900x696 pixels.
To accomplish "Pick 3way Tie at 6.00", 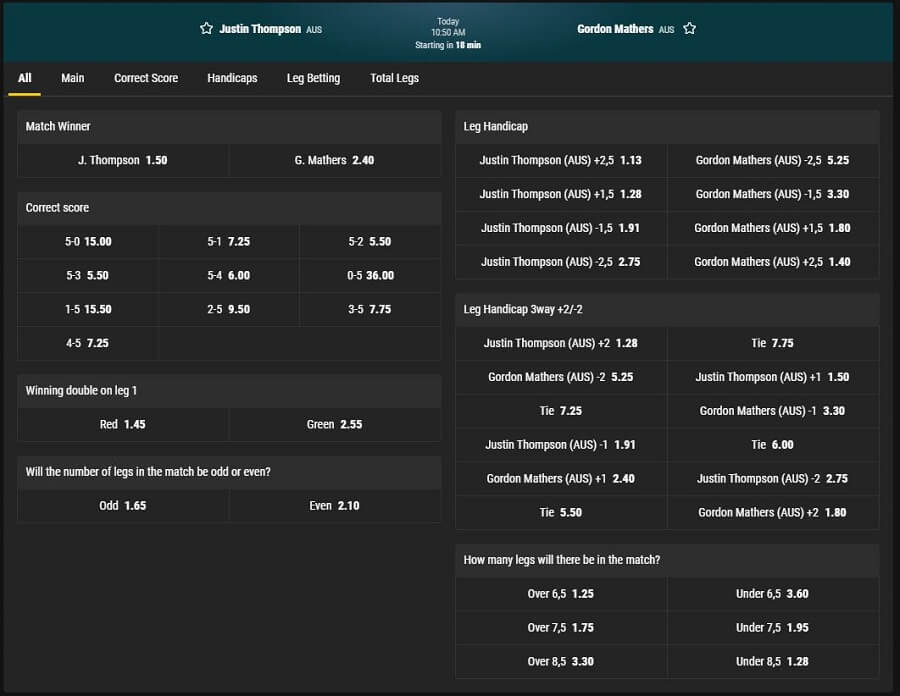I will [x=773, y=445].
